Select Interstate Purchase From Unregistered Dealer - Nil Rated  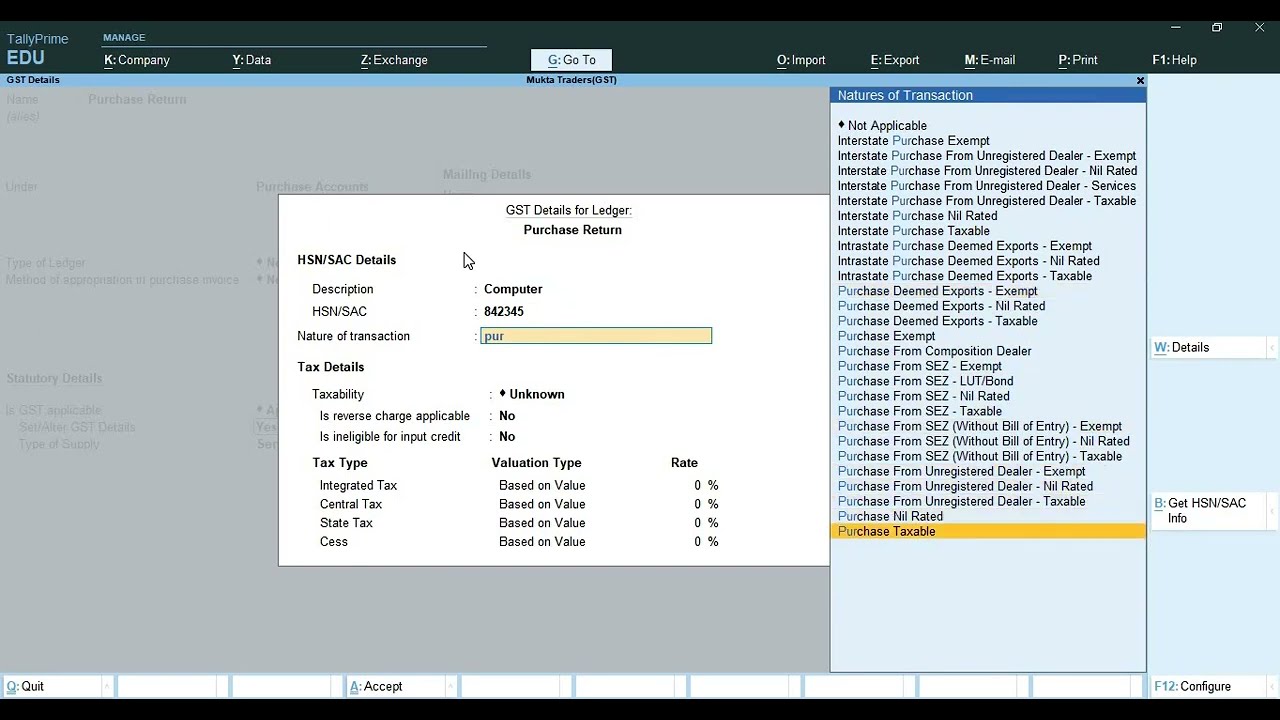point(988,171)
